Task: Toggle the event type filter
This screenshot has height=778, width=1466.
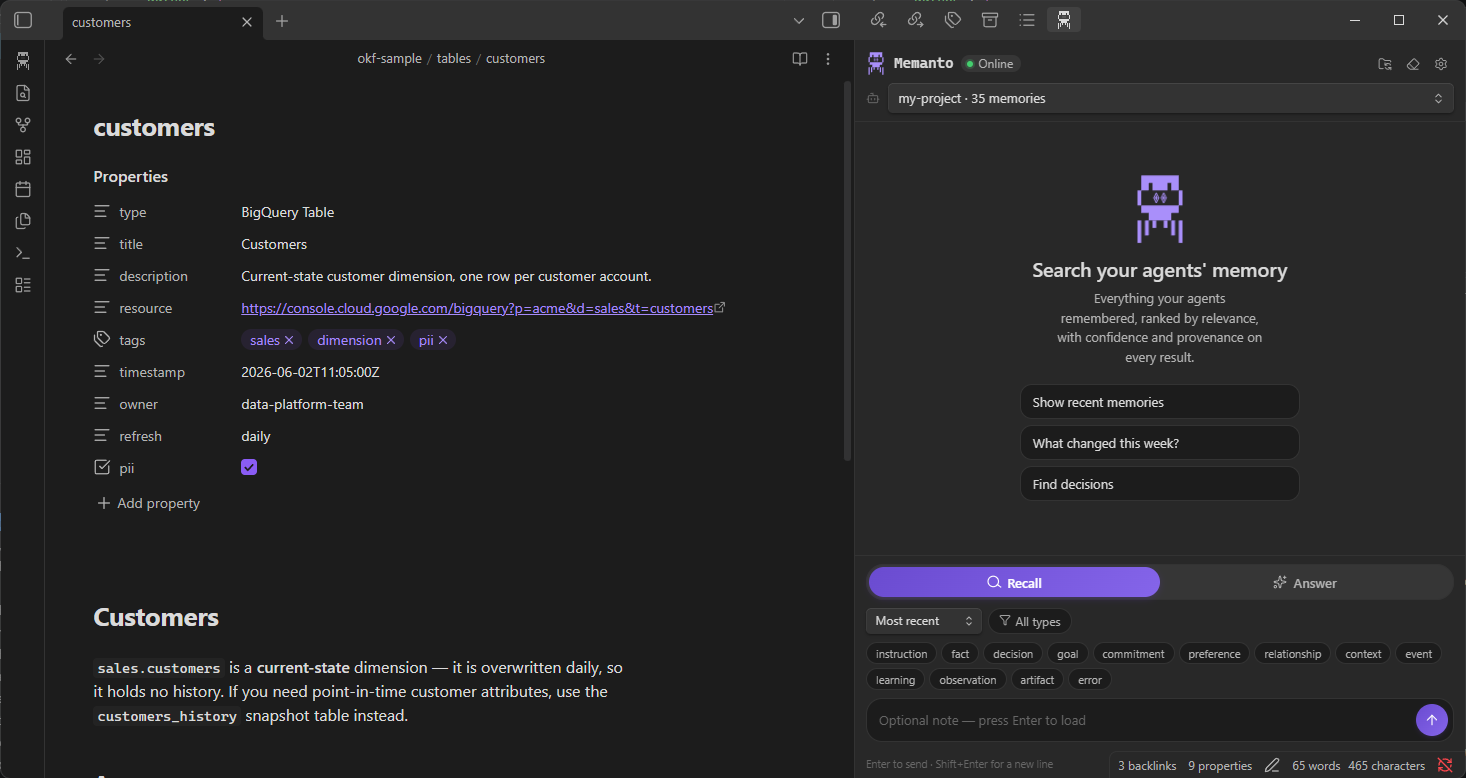Action: point(1418,654)
